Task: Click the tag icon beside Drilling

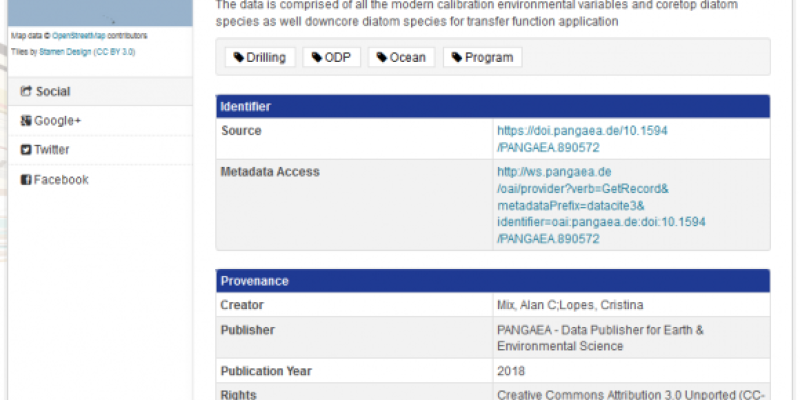Action: click(x=239, y=57)
